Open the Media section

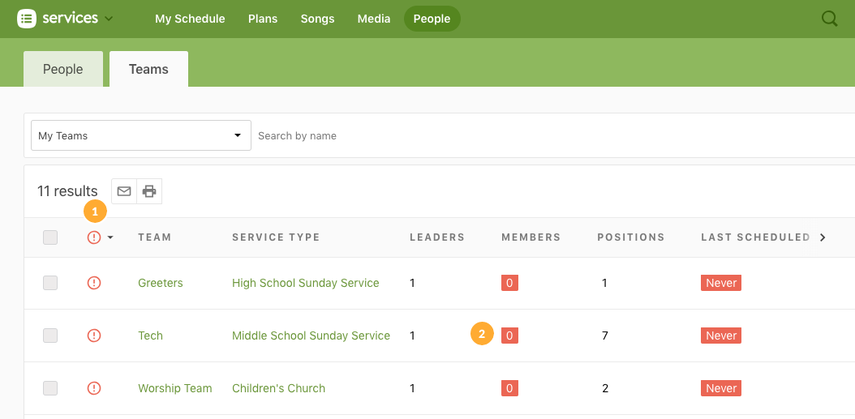tap(374, 19)
